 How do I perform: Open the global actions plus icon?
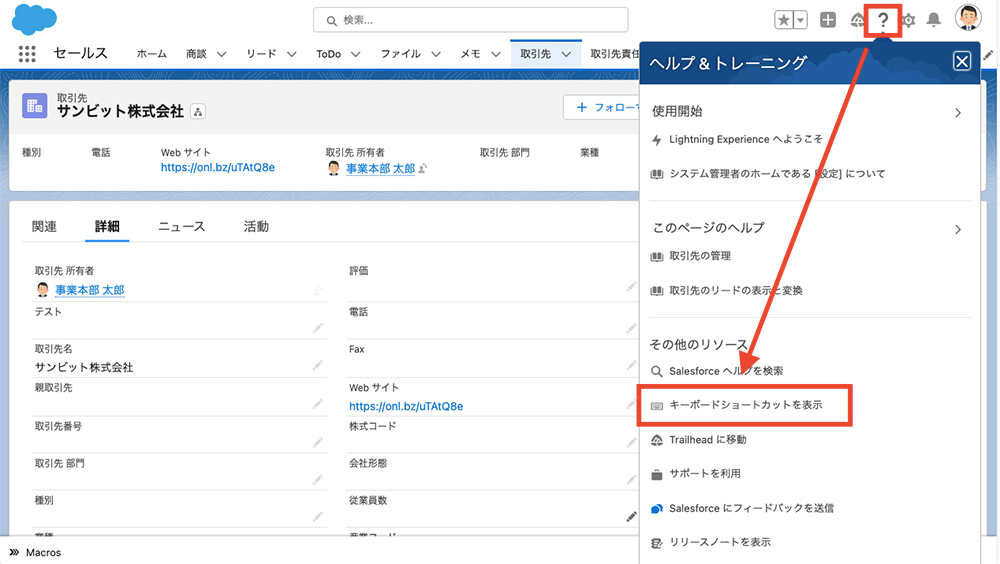click(x=828, y=20)
